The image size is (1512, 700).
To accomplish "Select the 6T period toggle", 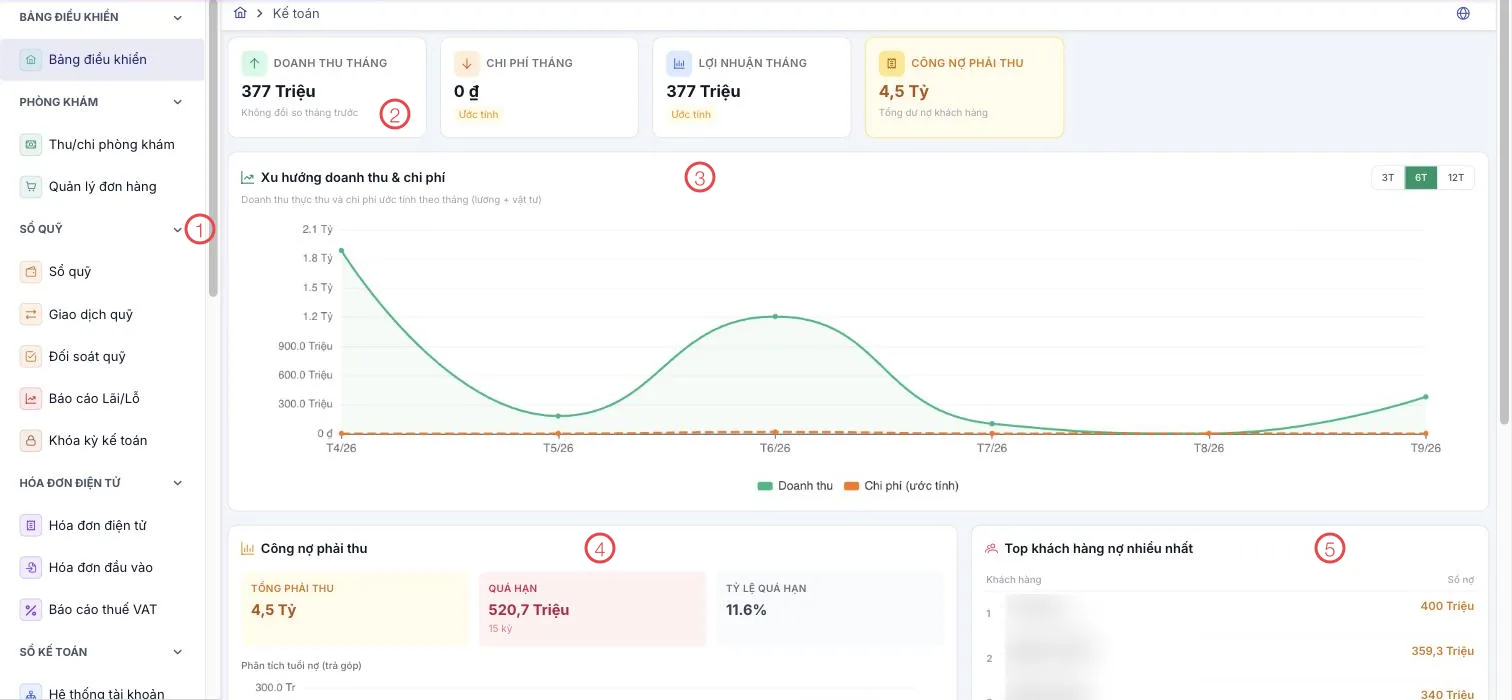I will 1421,178.
